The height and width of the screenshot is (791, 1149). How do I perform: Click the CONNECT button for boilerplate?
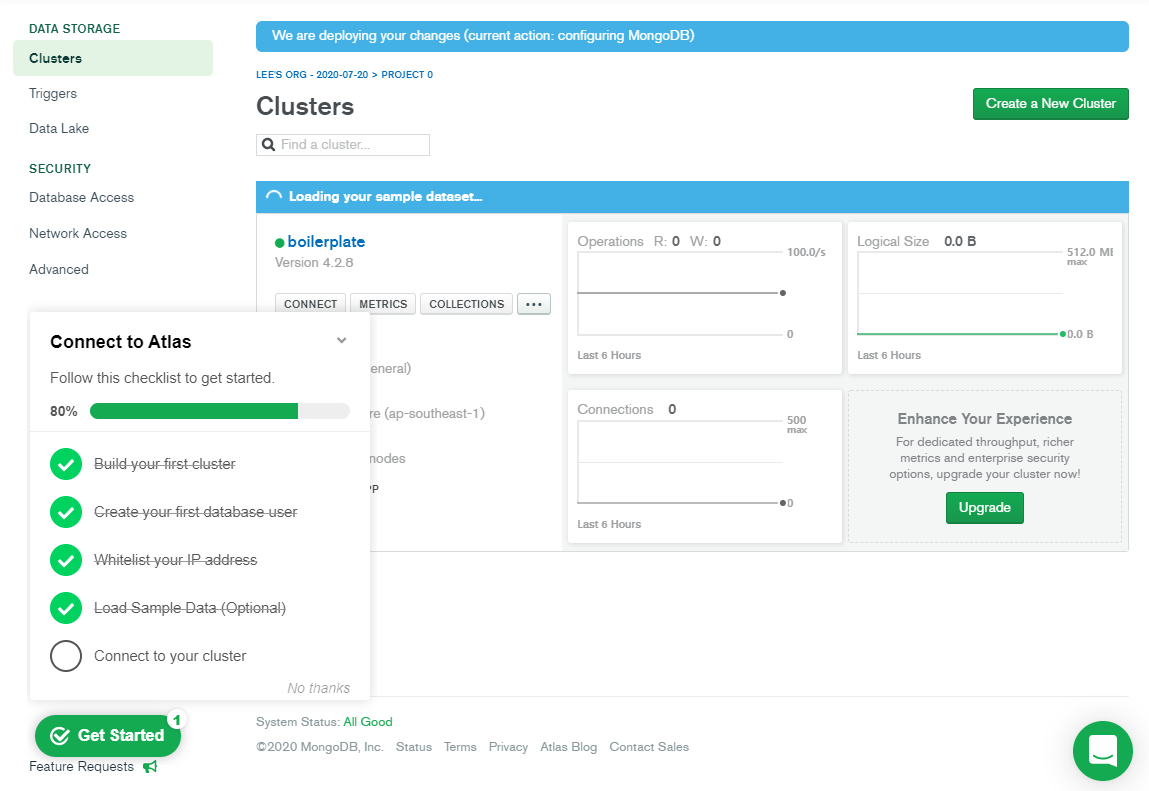(x=310, y=304)
